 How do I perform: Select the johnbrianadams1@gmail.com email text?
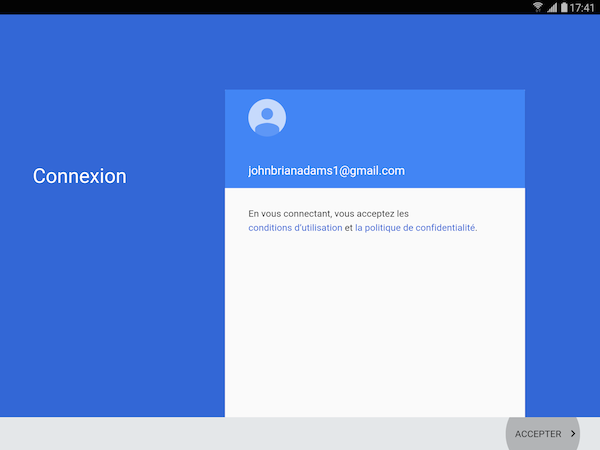326,171
